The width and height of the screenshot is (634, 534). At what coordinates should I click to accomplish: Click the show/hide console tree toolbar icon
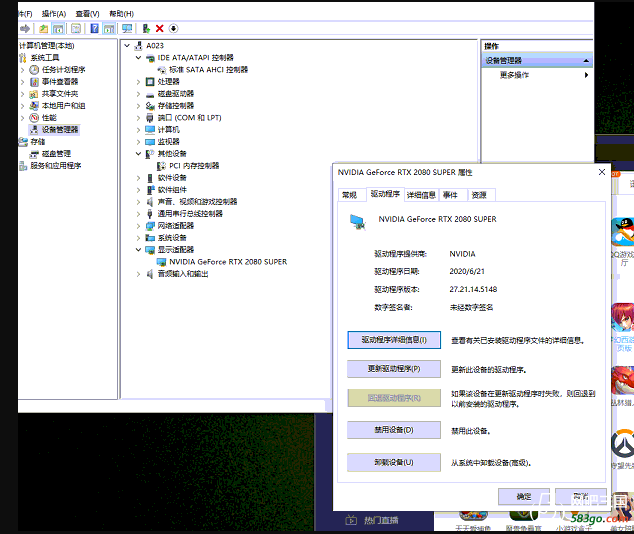(58, 29)
